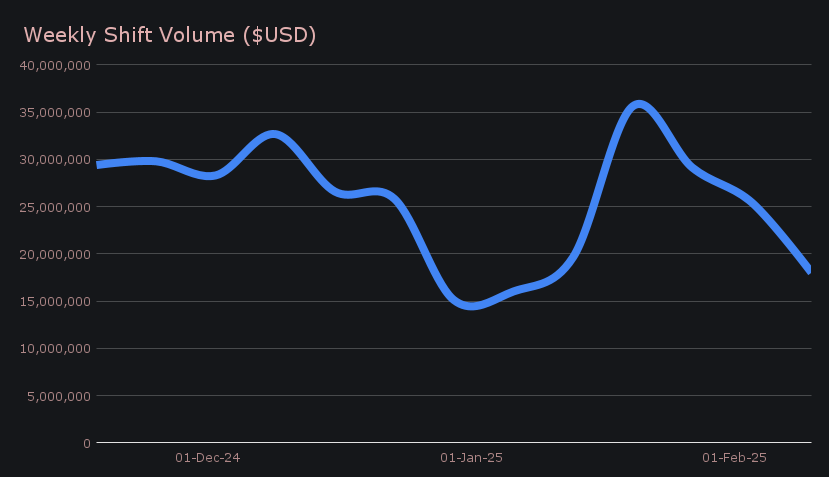Click the 10,000,000 y-axis label

click(x=55, y=348)
